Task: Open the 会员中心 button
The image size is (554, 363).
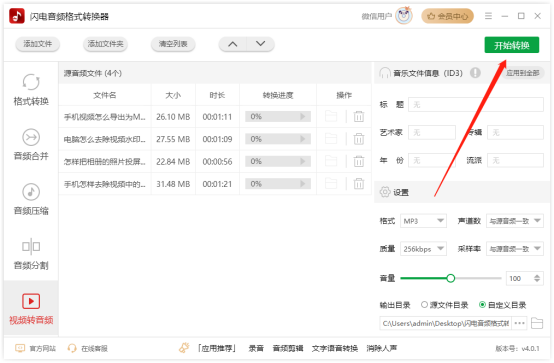Action: tap(447, 16)
